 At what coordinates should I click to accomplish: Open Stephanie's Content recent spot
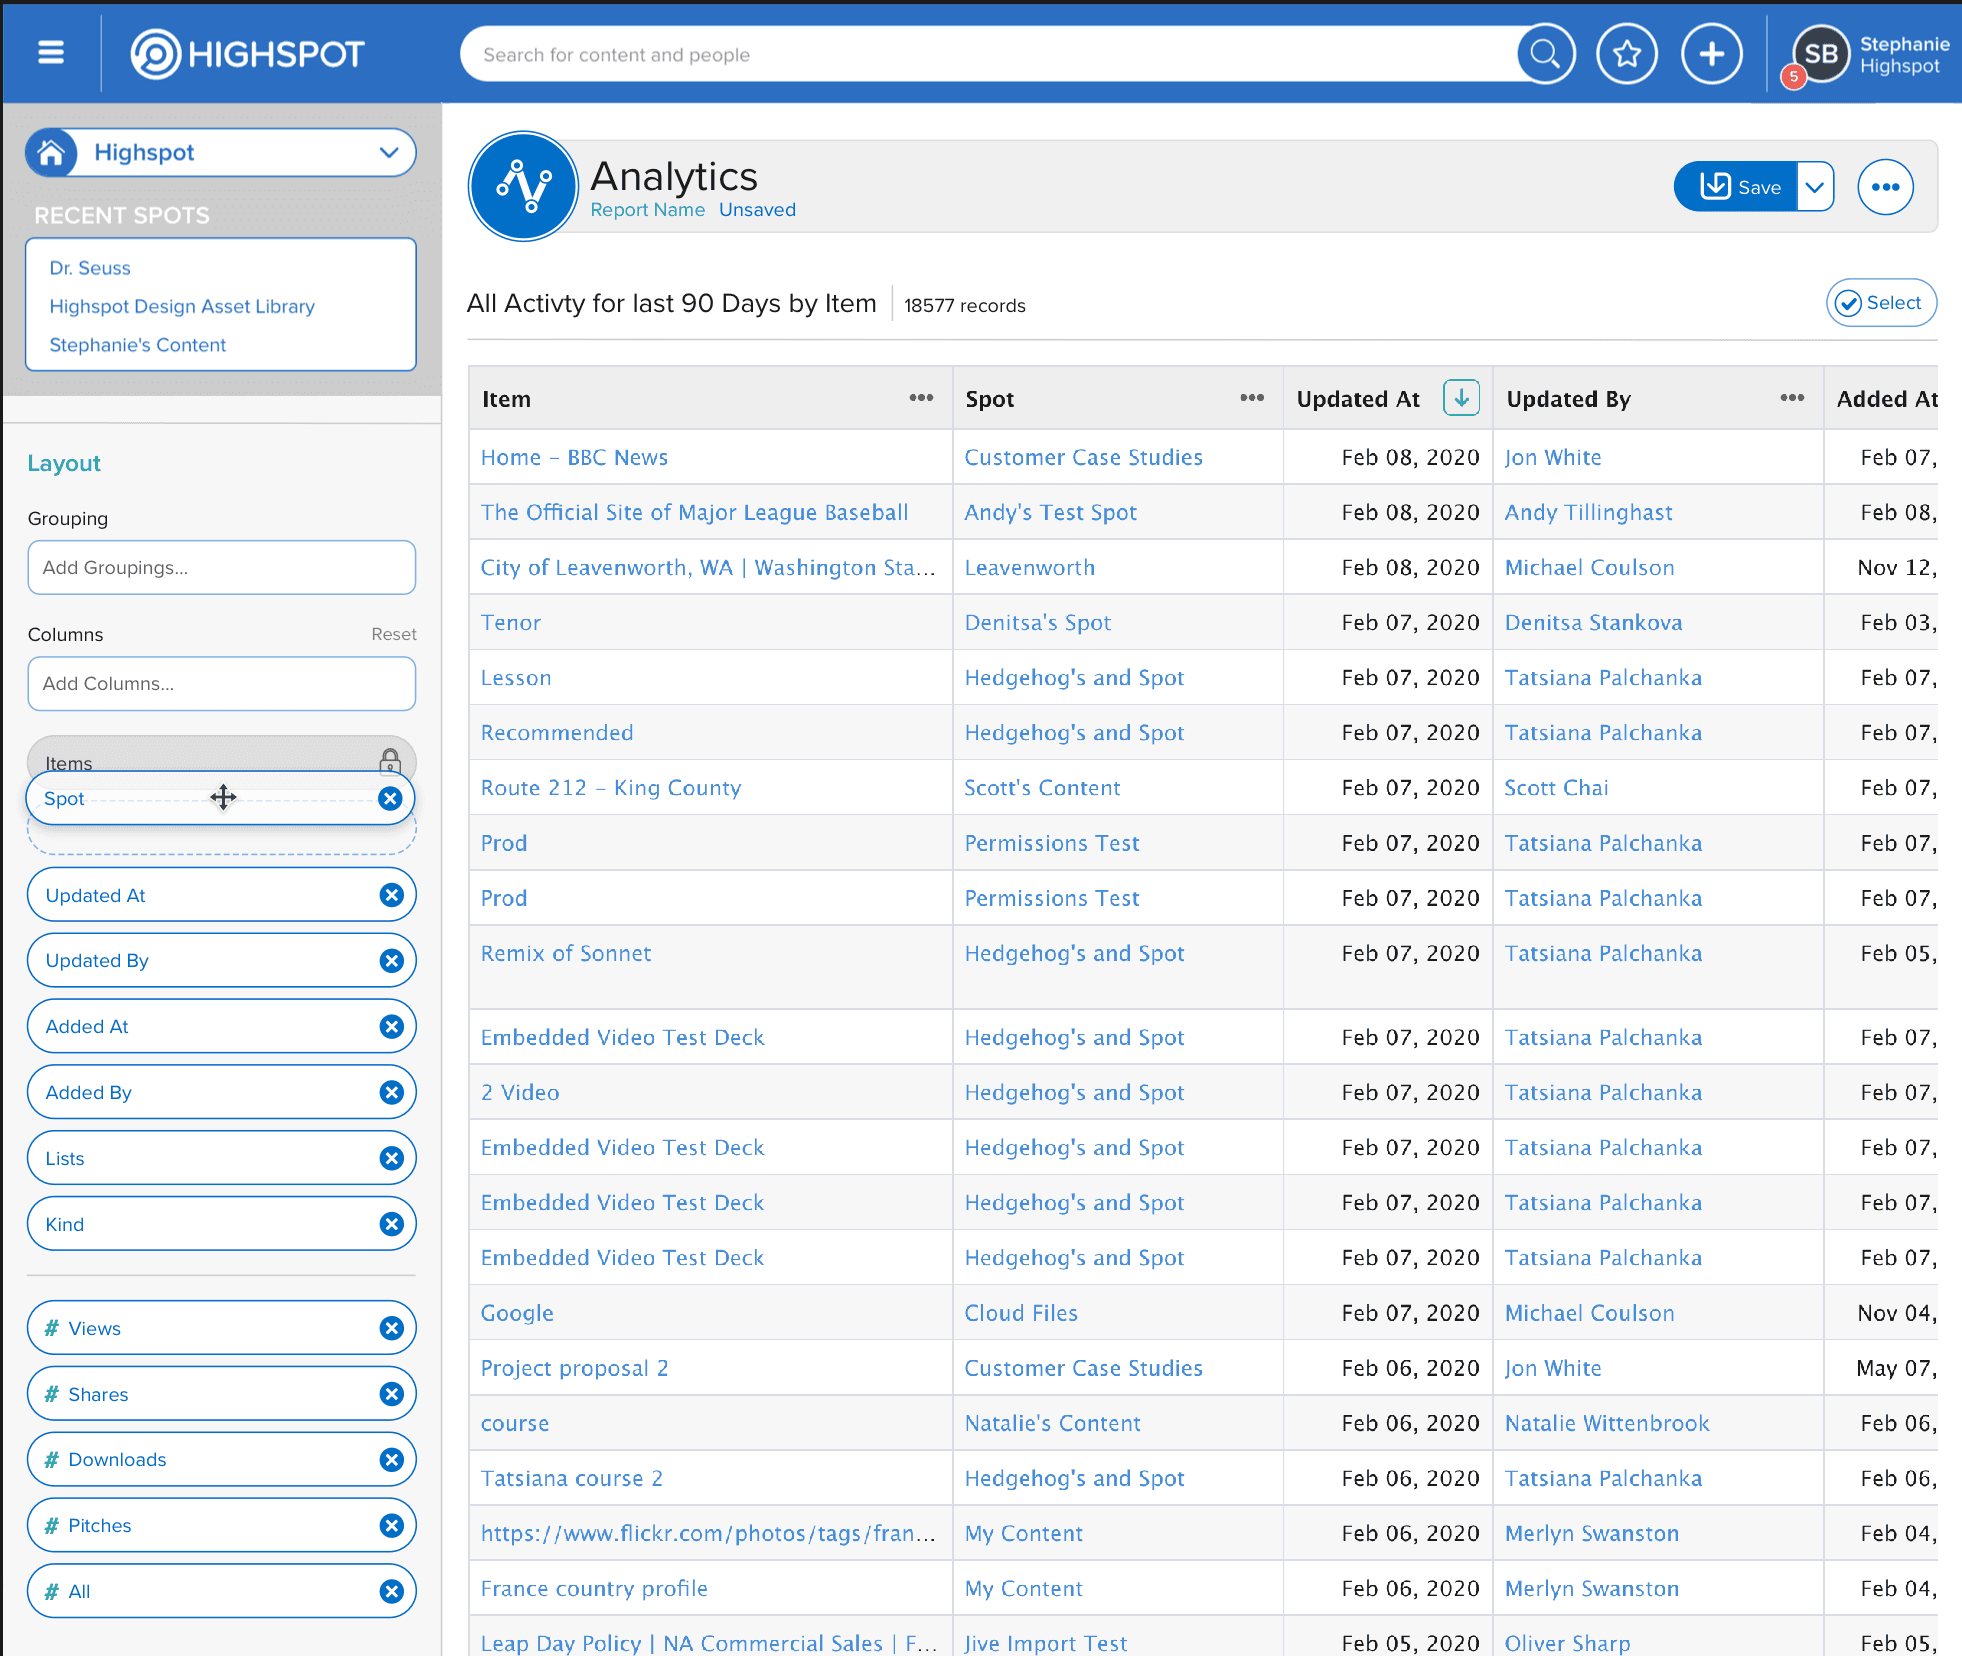(138, 345)
